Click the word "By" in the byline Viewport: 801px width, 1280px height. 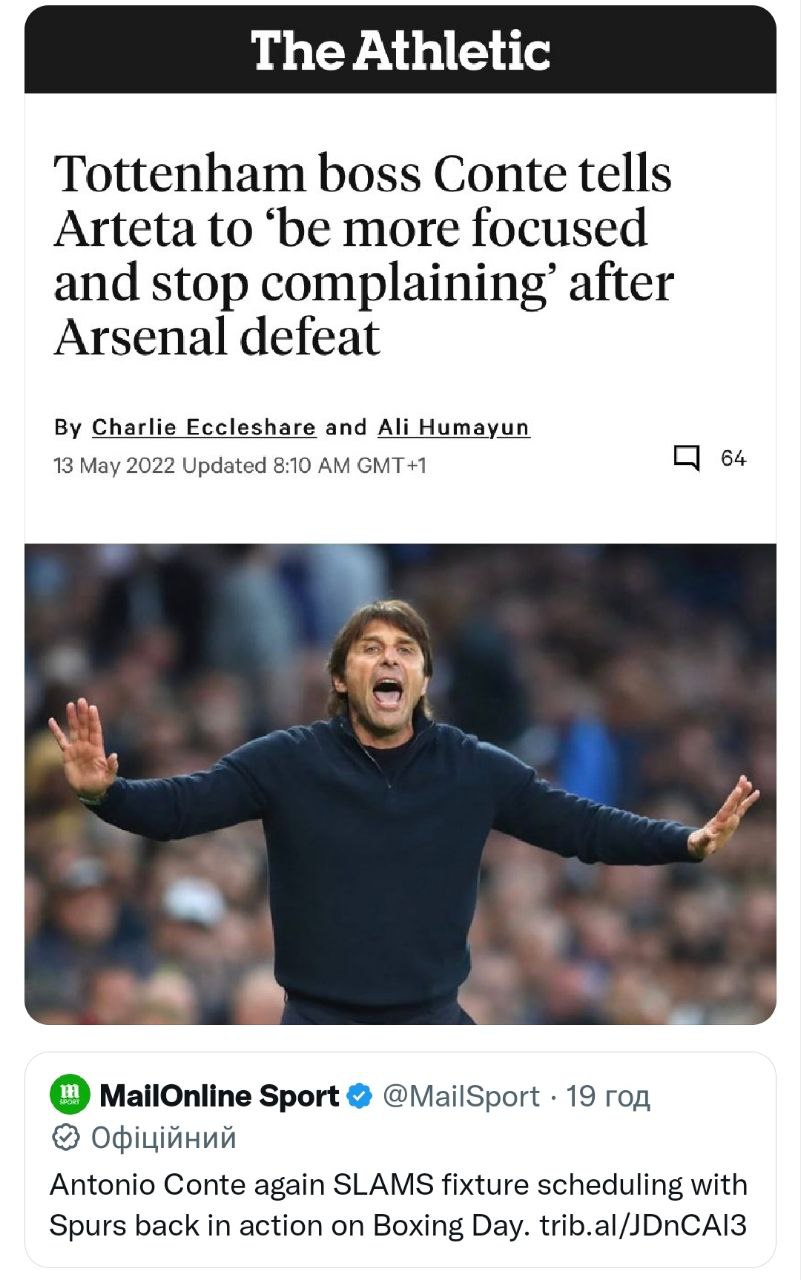[x=68, y=427]
